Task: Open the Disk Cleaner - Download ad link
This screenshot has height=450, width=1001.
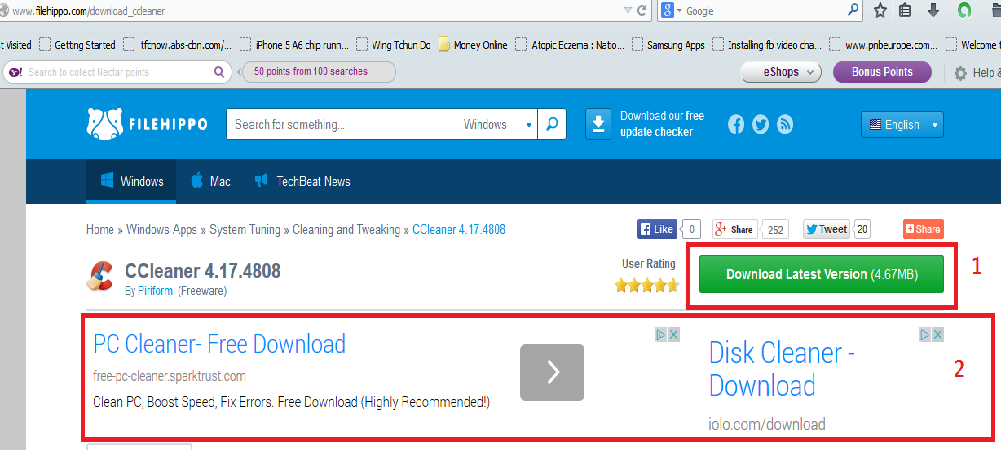Action: pyautogui.click(x=782, y=369)
